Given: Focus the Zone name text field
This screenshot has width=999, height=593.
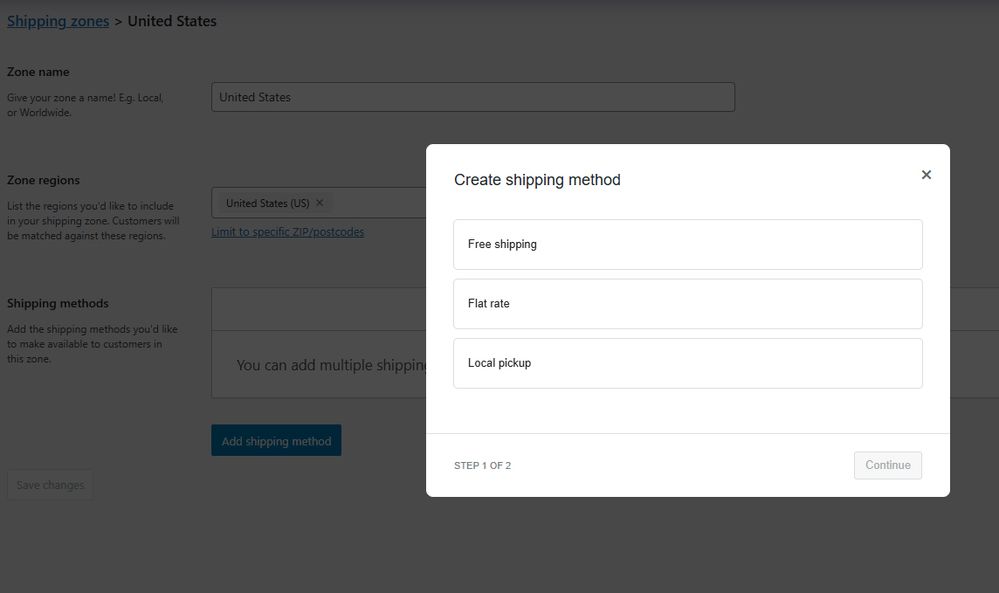Looking at the screenshot, I should (472, 97).
